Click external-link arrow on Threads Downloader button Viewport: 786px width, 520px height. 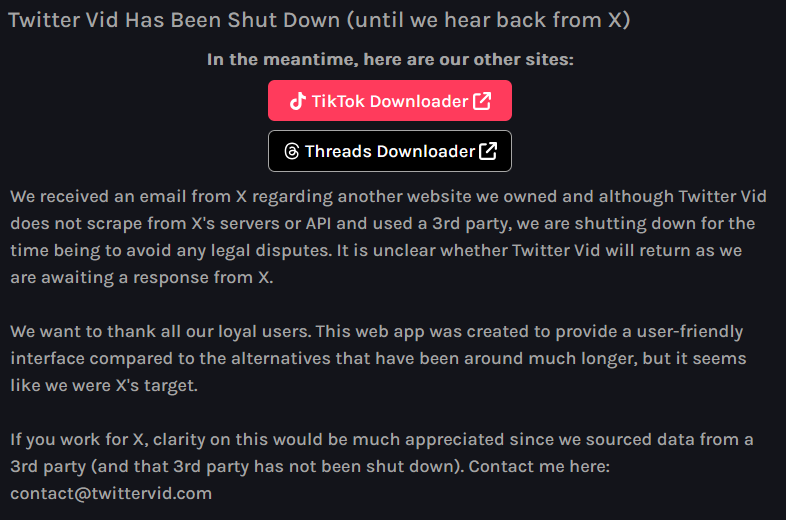click(488, 151)
